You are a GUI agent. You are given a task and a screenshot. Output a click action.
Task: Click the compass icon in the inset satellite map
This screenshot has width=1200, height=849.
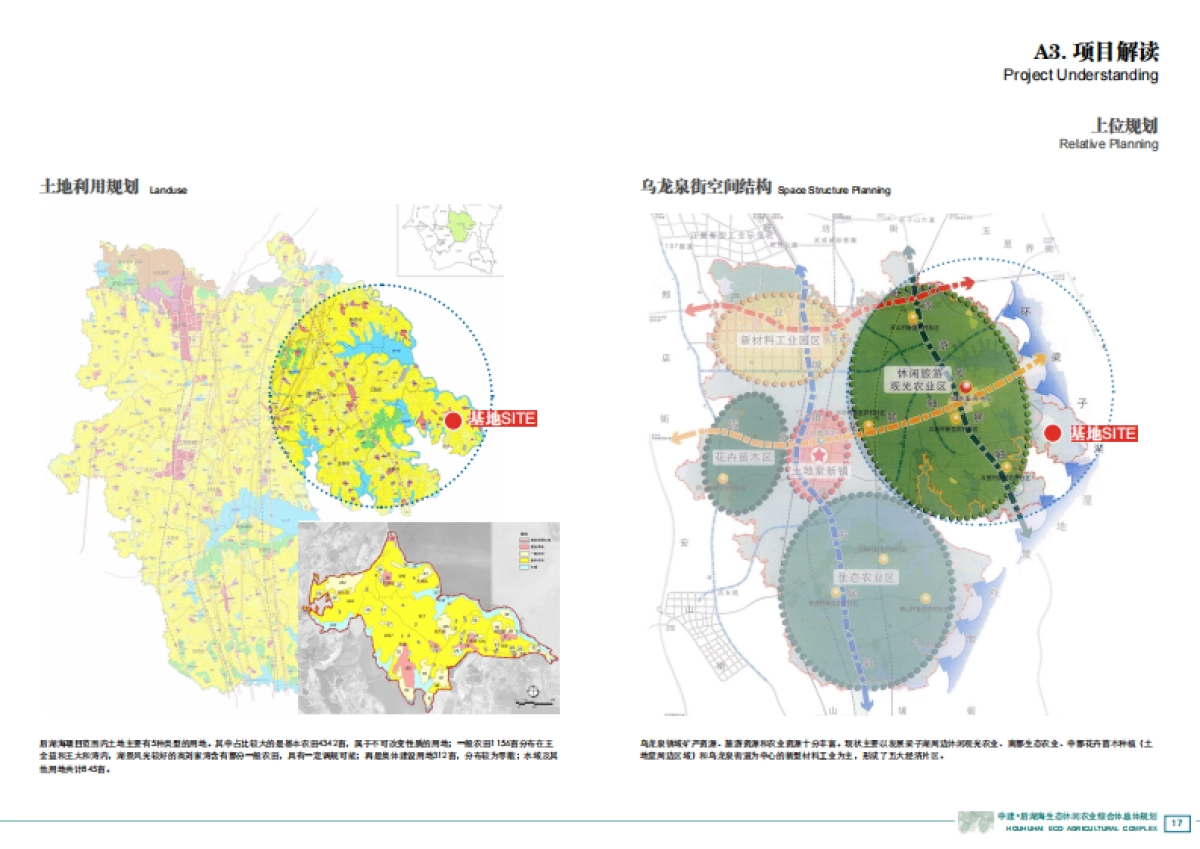532,692
